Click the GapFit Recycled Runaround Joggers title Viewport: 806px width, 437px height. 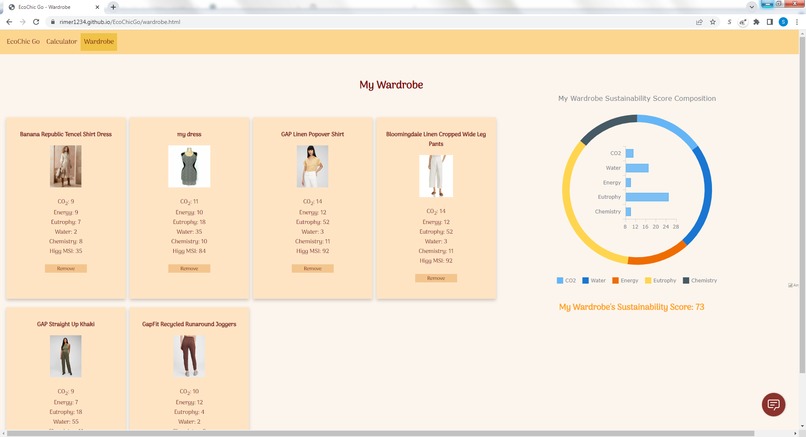coord(189,324)
